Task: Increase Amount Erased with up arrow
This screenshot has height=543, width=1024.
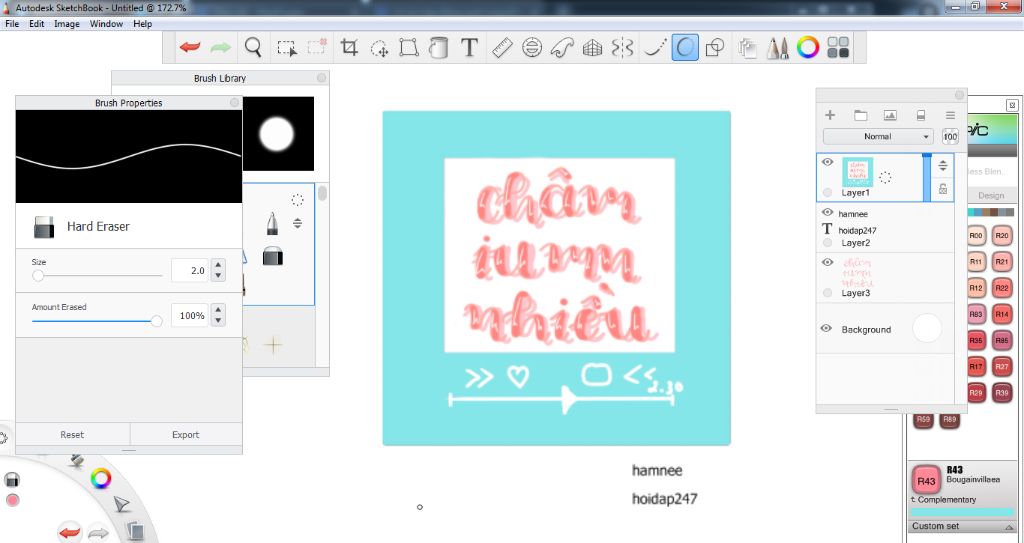Action: (218, 310)
